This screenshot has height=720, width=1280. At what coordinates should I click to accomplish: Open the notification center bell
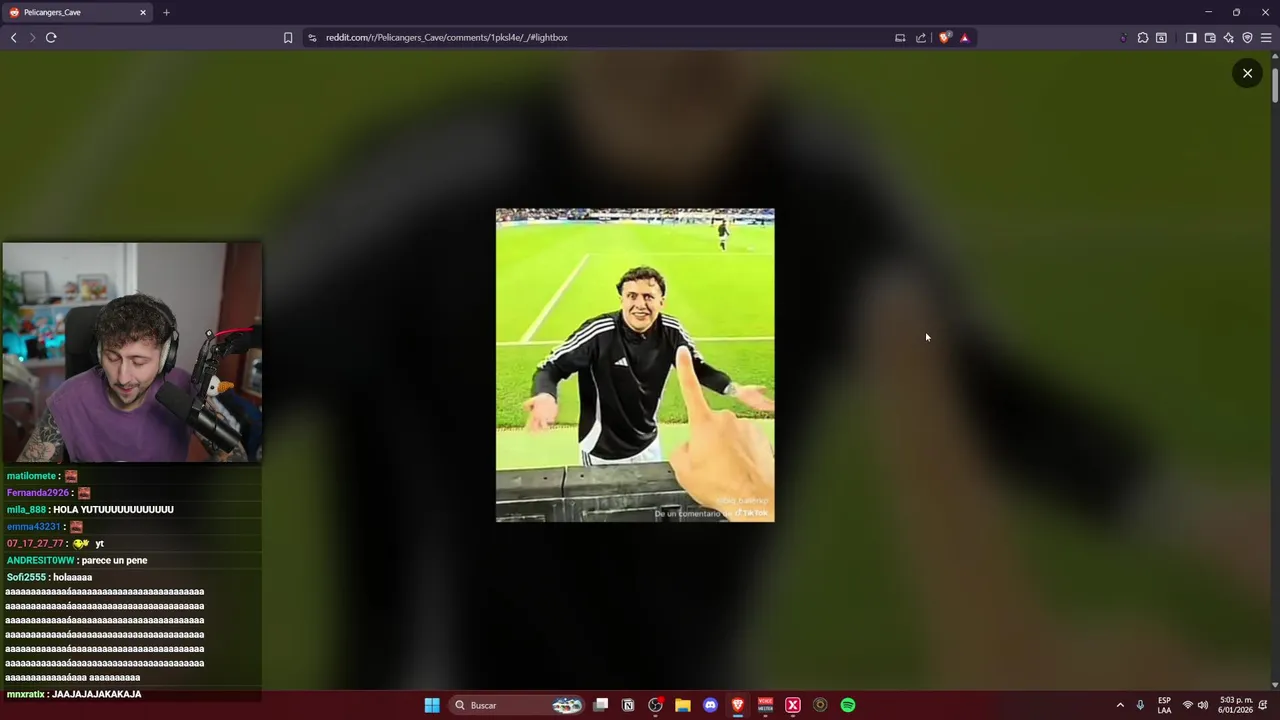point(1264,705)
